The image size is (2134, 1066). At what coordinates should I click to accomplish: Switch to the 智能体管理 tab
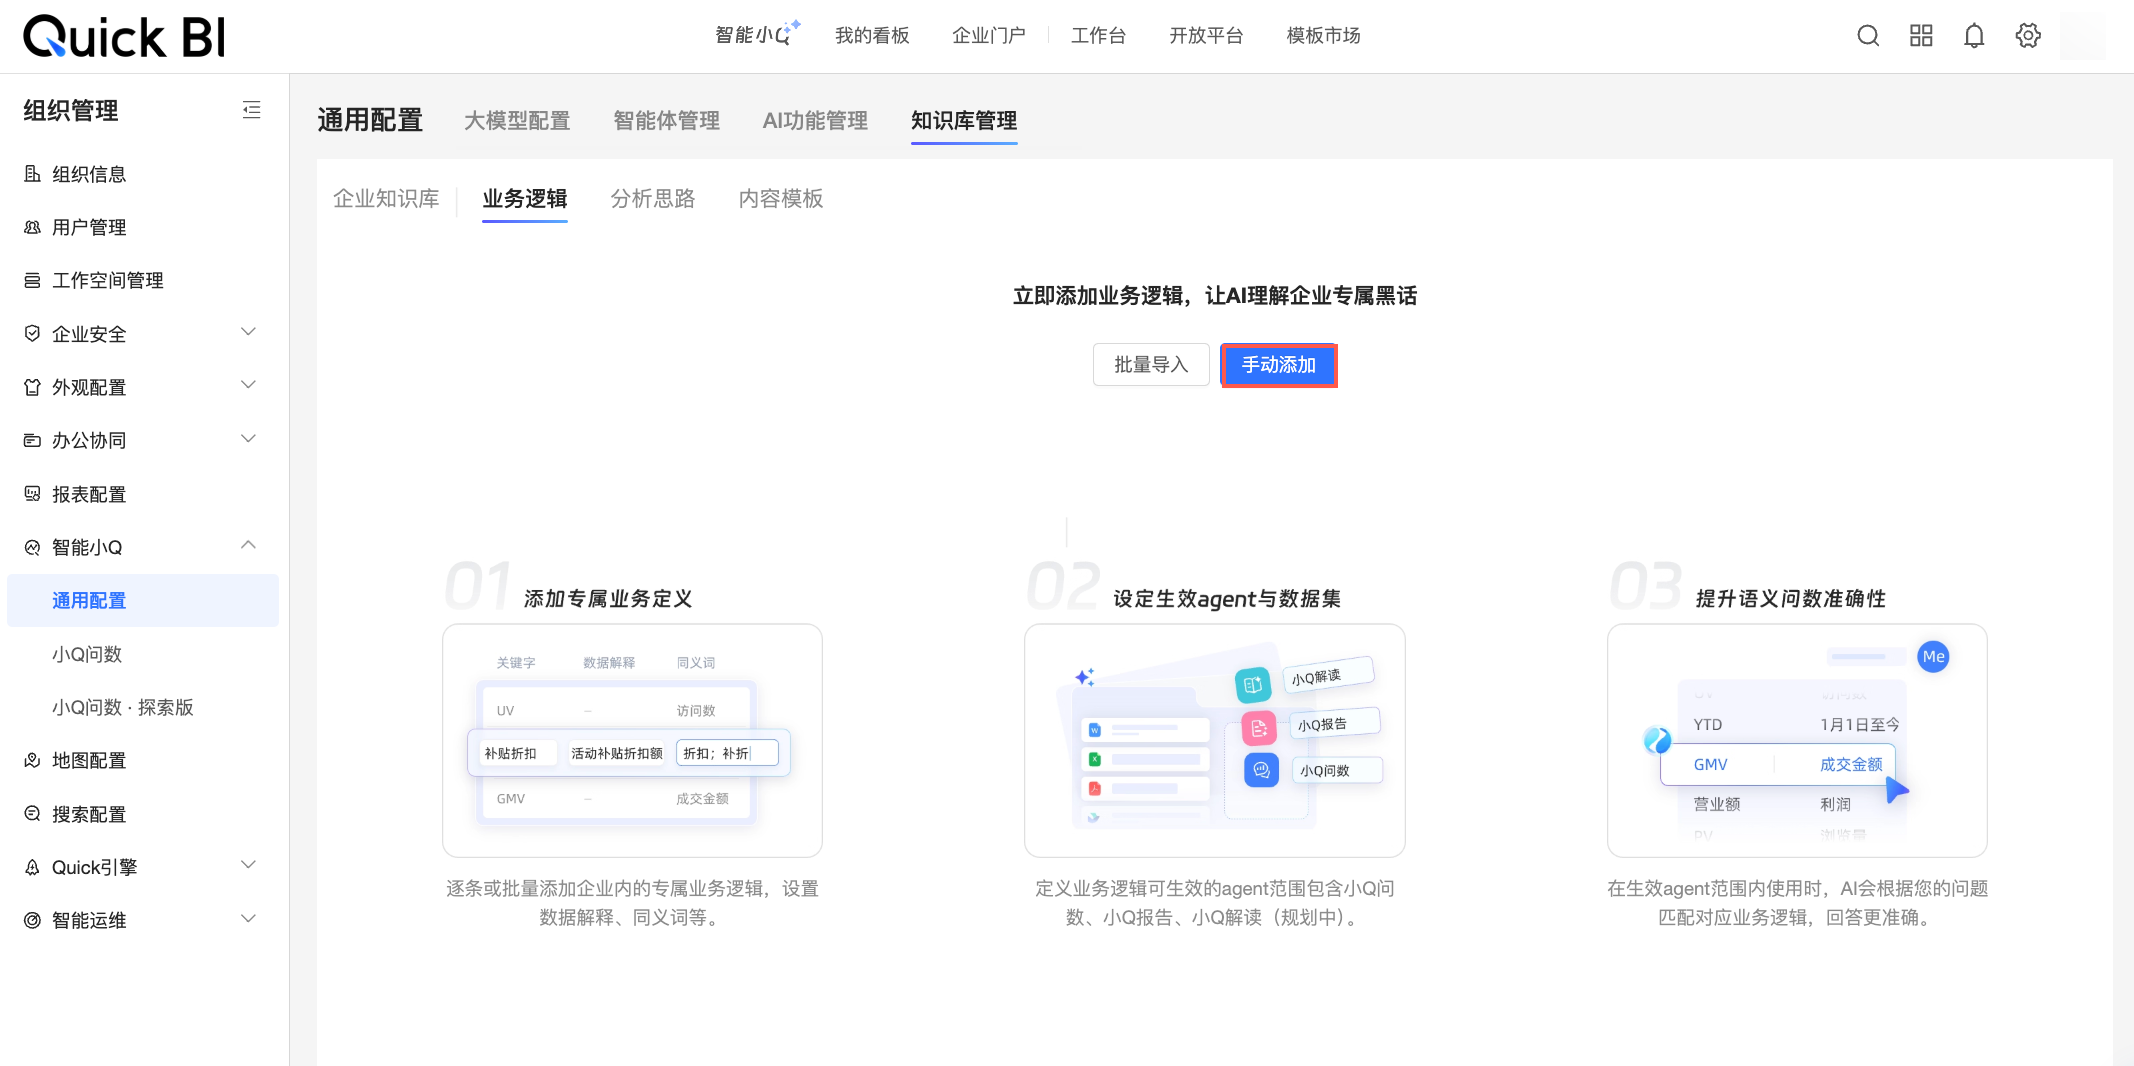click(666, 121)
